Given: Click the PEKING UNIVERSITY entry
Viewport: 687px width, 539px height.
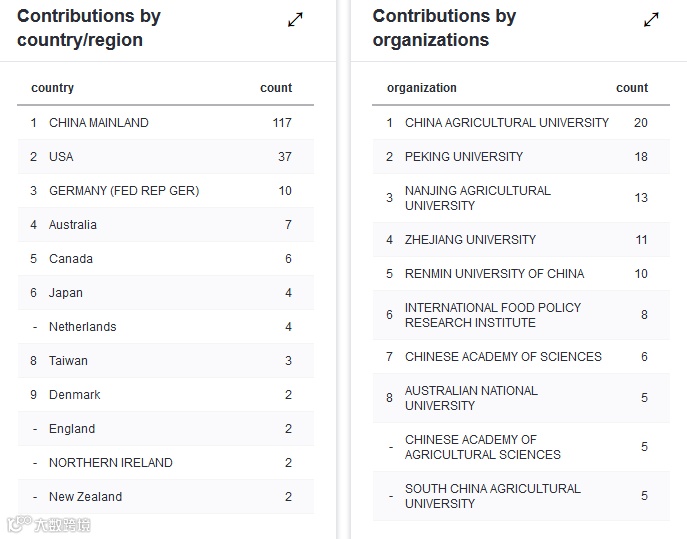Looking at the screenshot, I should 464,157.
